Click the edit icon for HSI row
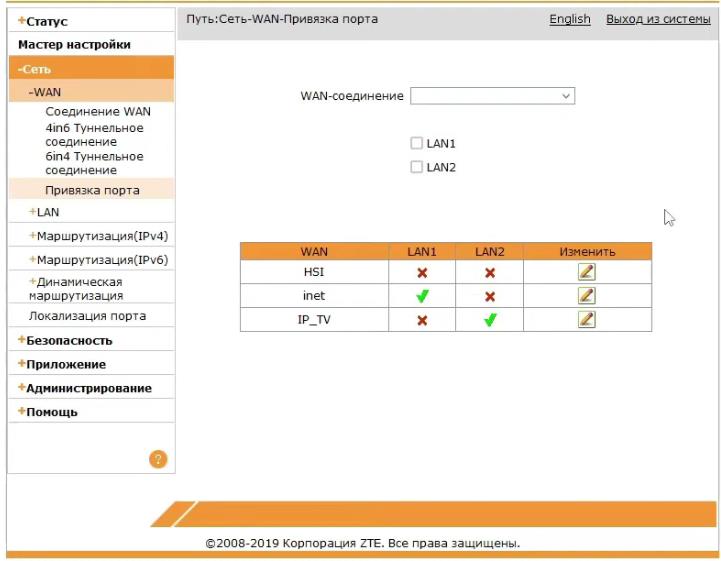The width and height of the screenshot is (721, 561). pyautogui.click(x=587, y=272)
